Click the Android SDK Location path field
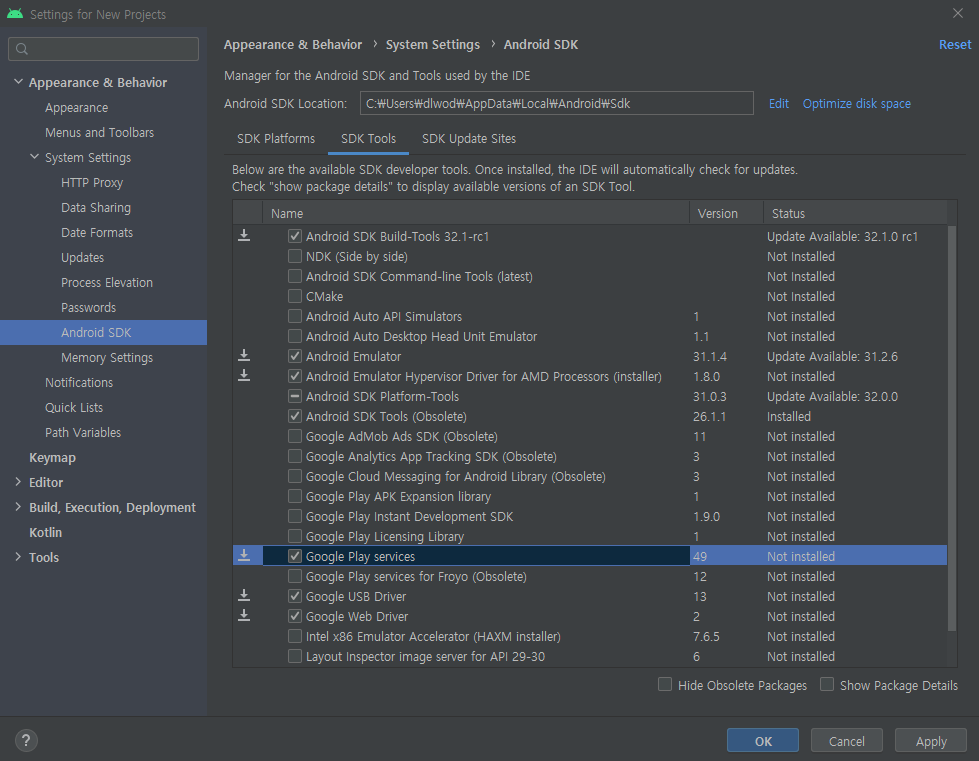 (x=556, y=103)
